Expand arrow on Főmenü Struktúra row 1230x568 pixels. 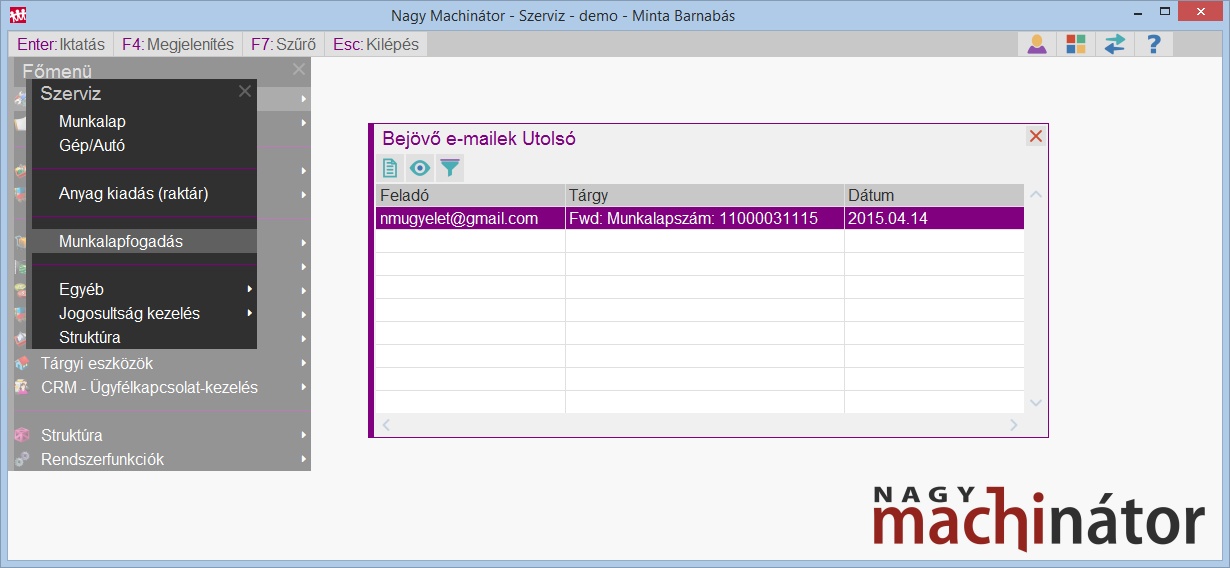click(x=303, y=435)
